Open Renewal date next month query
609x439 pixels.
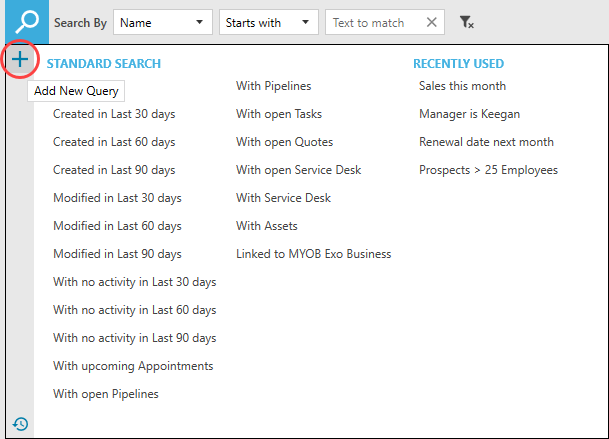click(x=486, y=142)
